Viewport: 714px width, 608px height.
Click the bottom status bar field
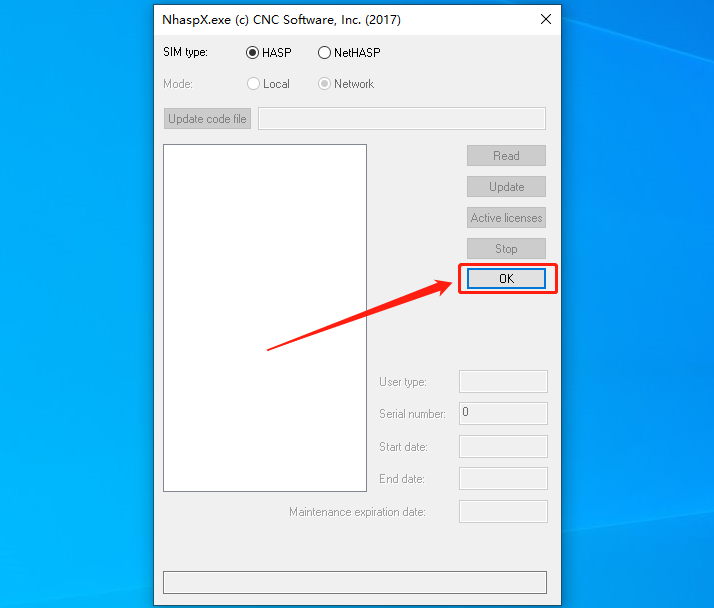point(355,582)
